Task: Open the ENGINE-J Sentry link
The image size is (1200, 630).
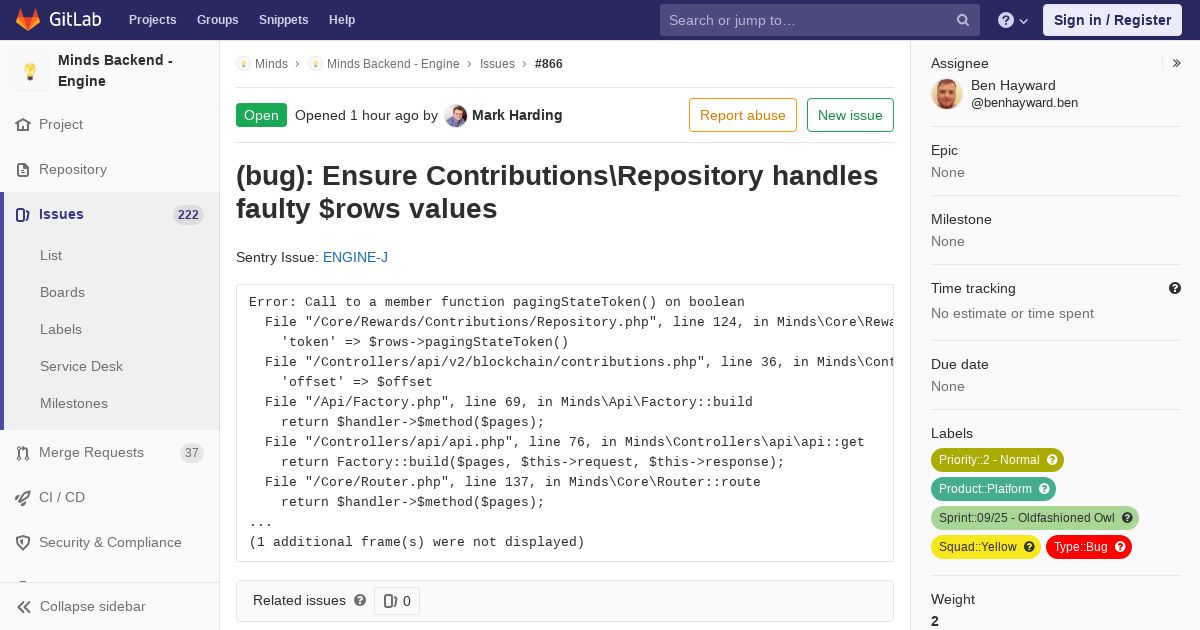Action: (x=355, y=257)
